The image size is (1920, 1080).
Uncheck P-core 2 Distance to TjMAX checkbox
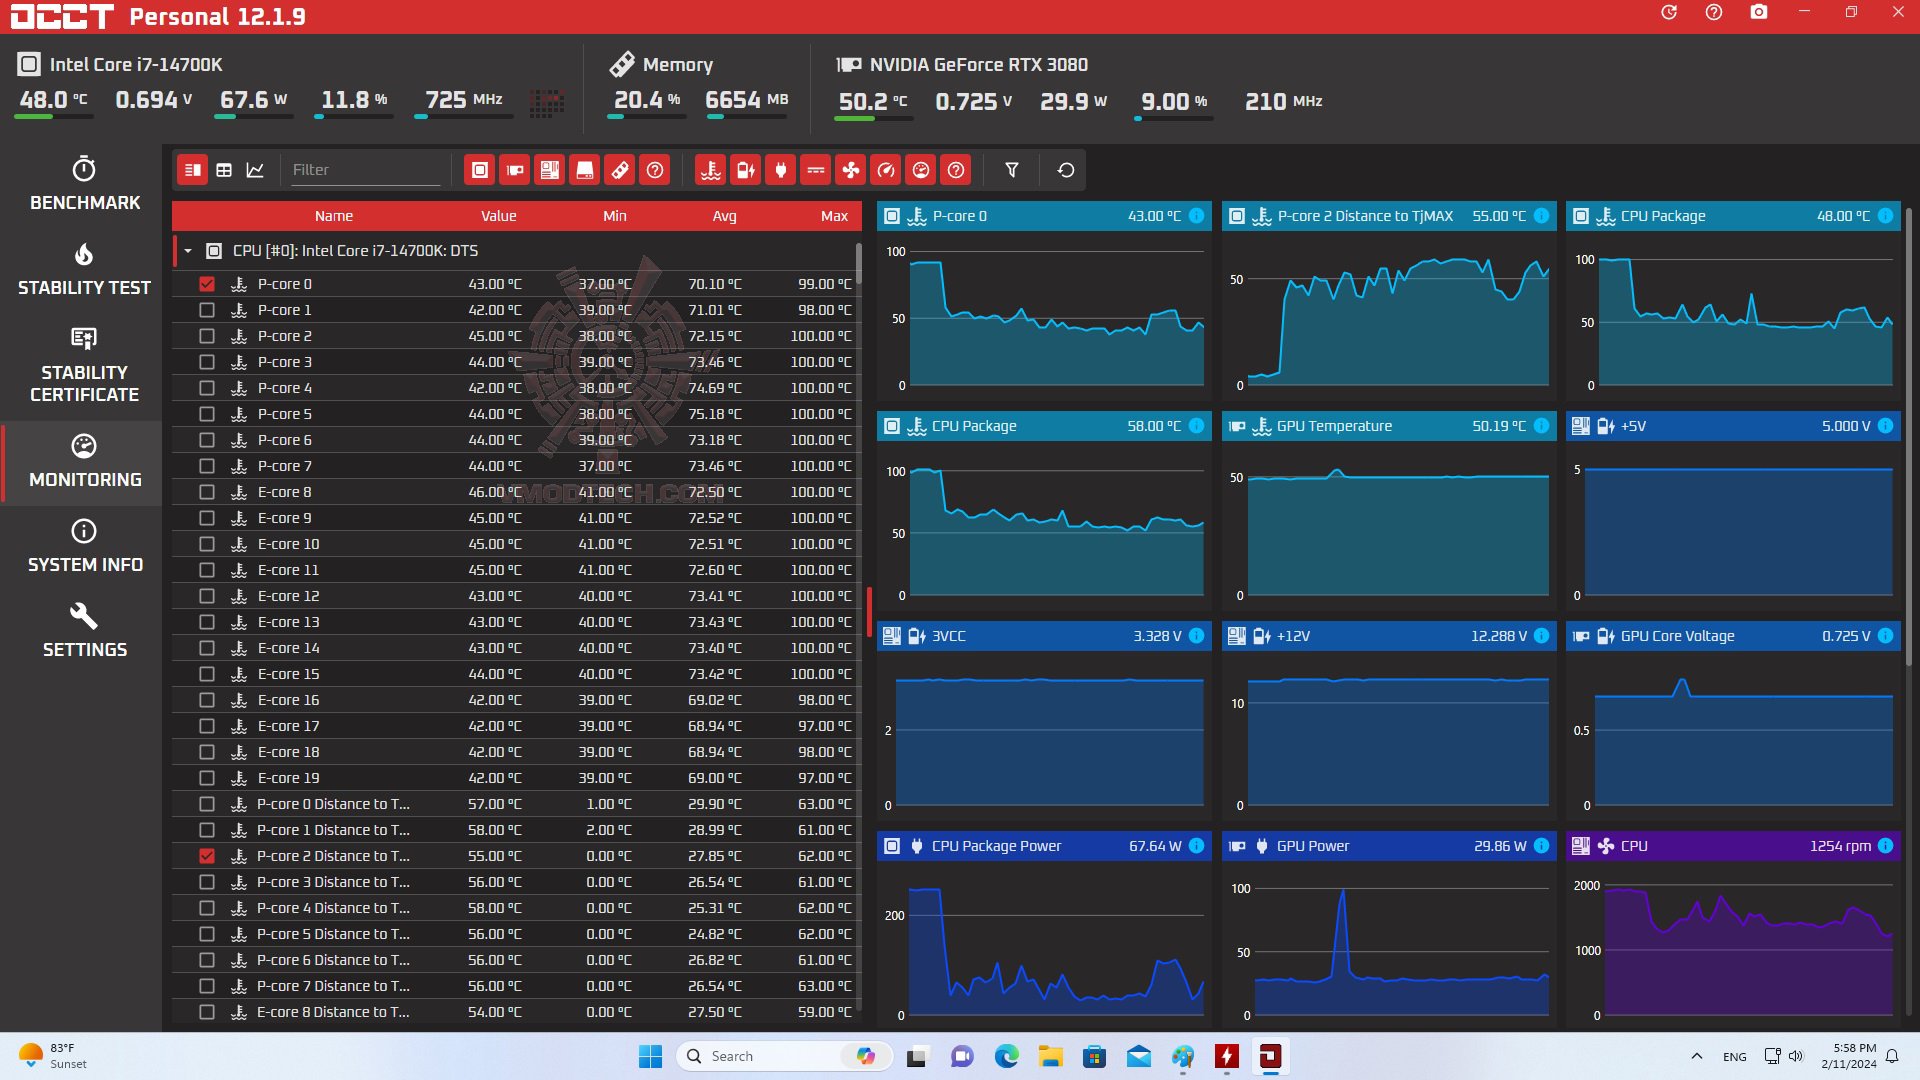(207, 856)
